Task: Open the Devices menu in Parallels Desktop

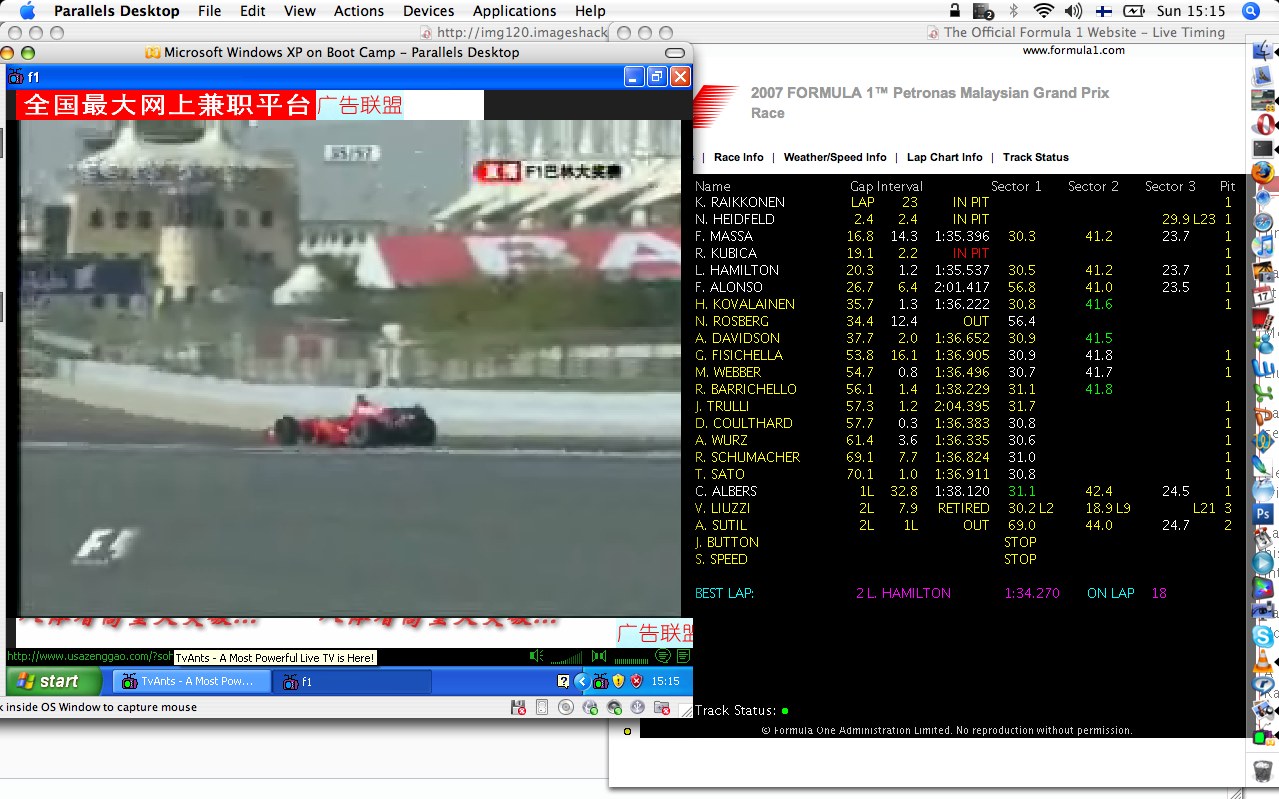Action: pyautogui.click(x=428, y=11)
